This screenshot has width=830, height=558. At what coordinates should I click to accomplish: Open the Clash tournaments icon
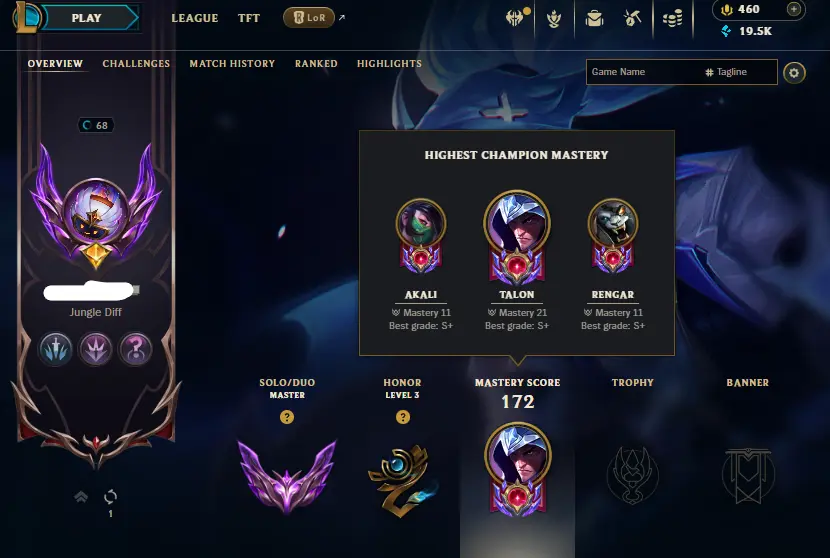(515, 18)
